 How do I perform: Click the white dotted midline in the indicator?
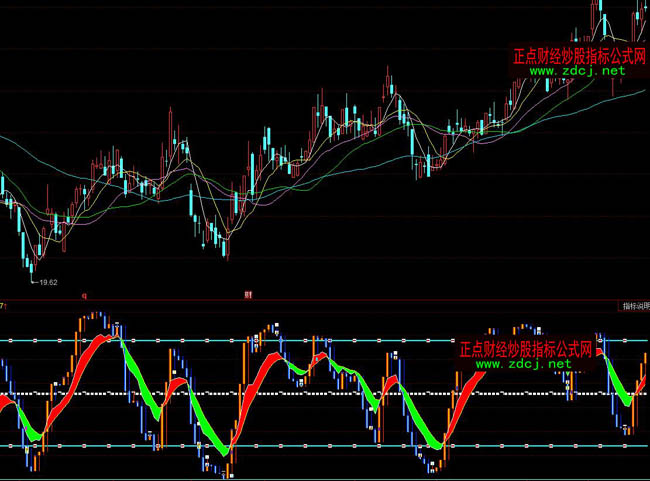[x=300, y=393]
